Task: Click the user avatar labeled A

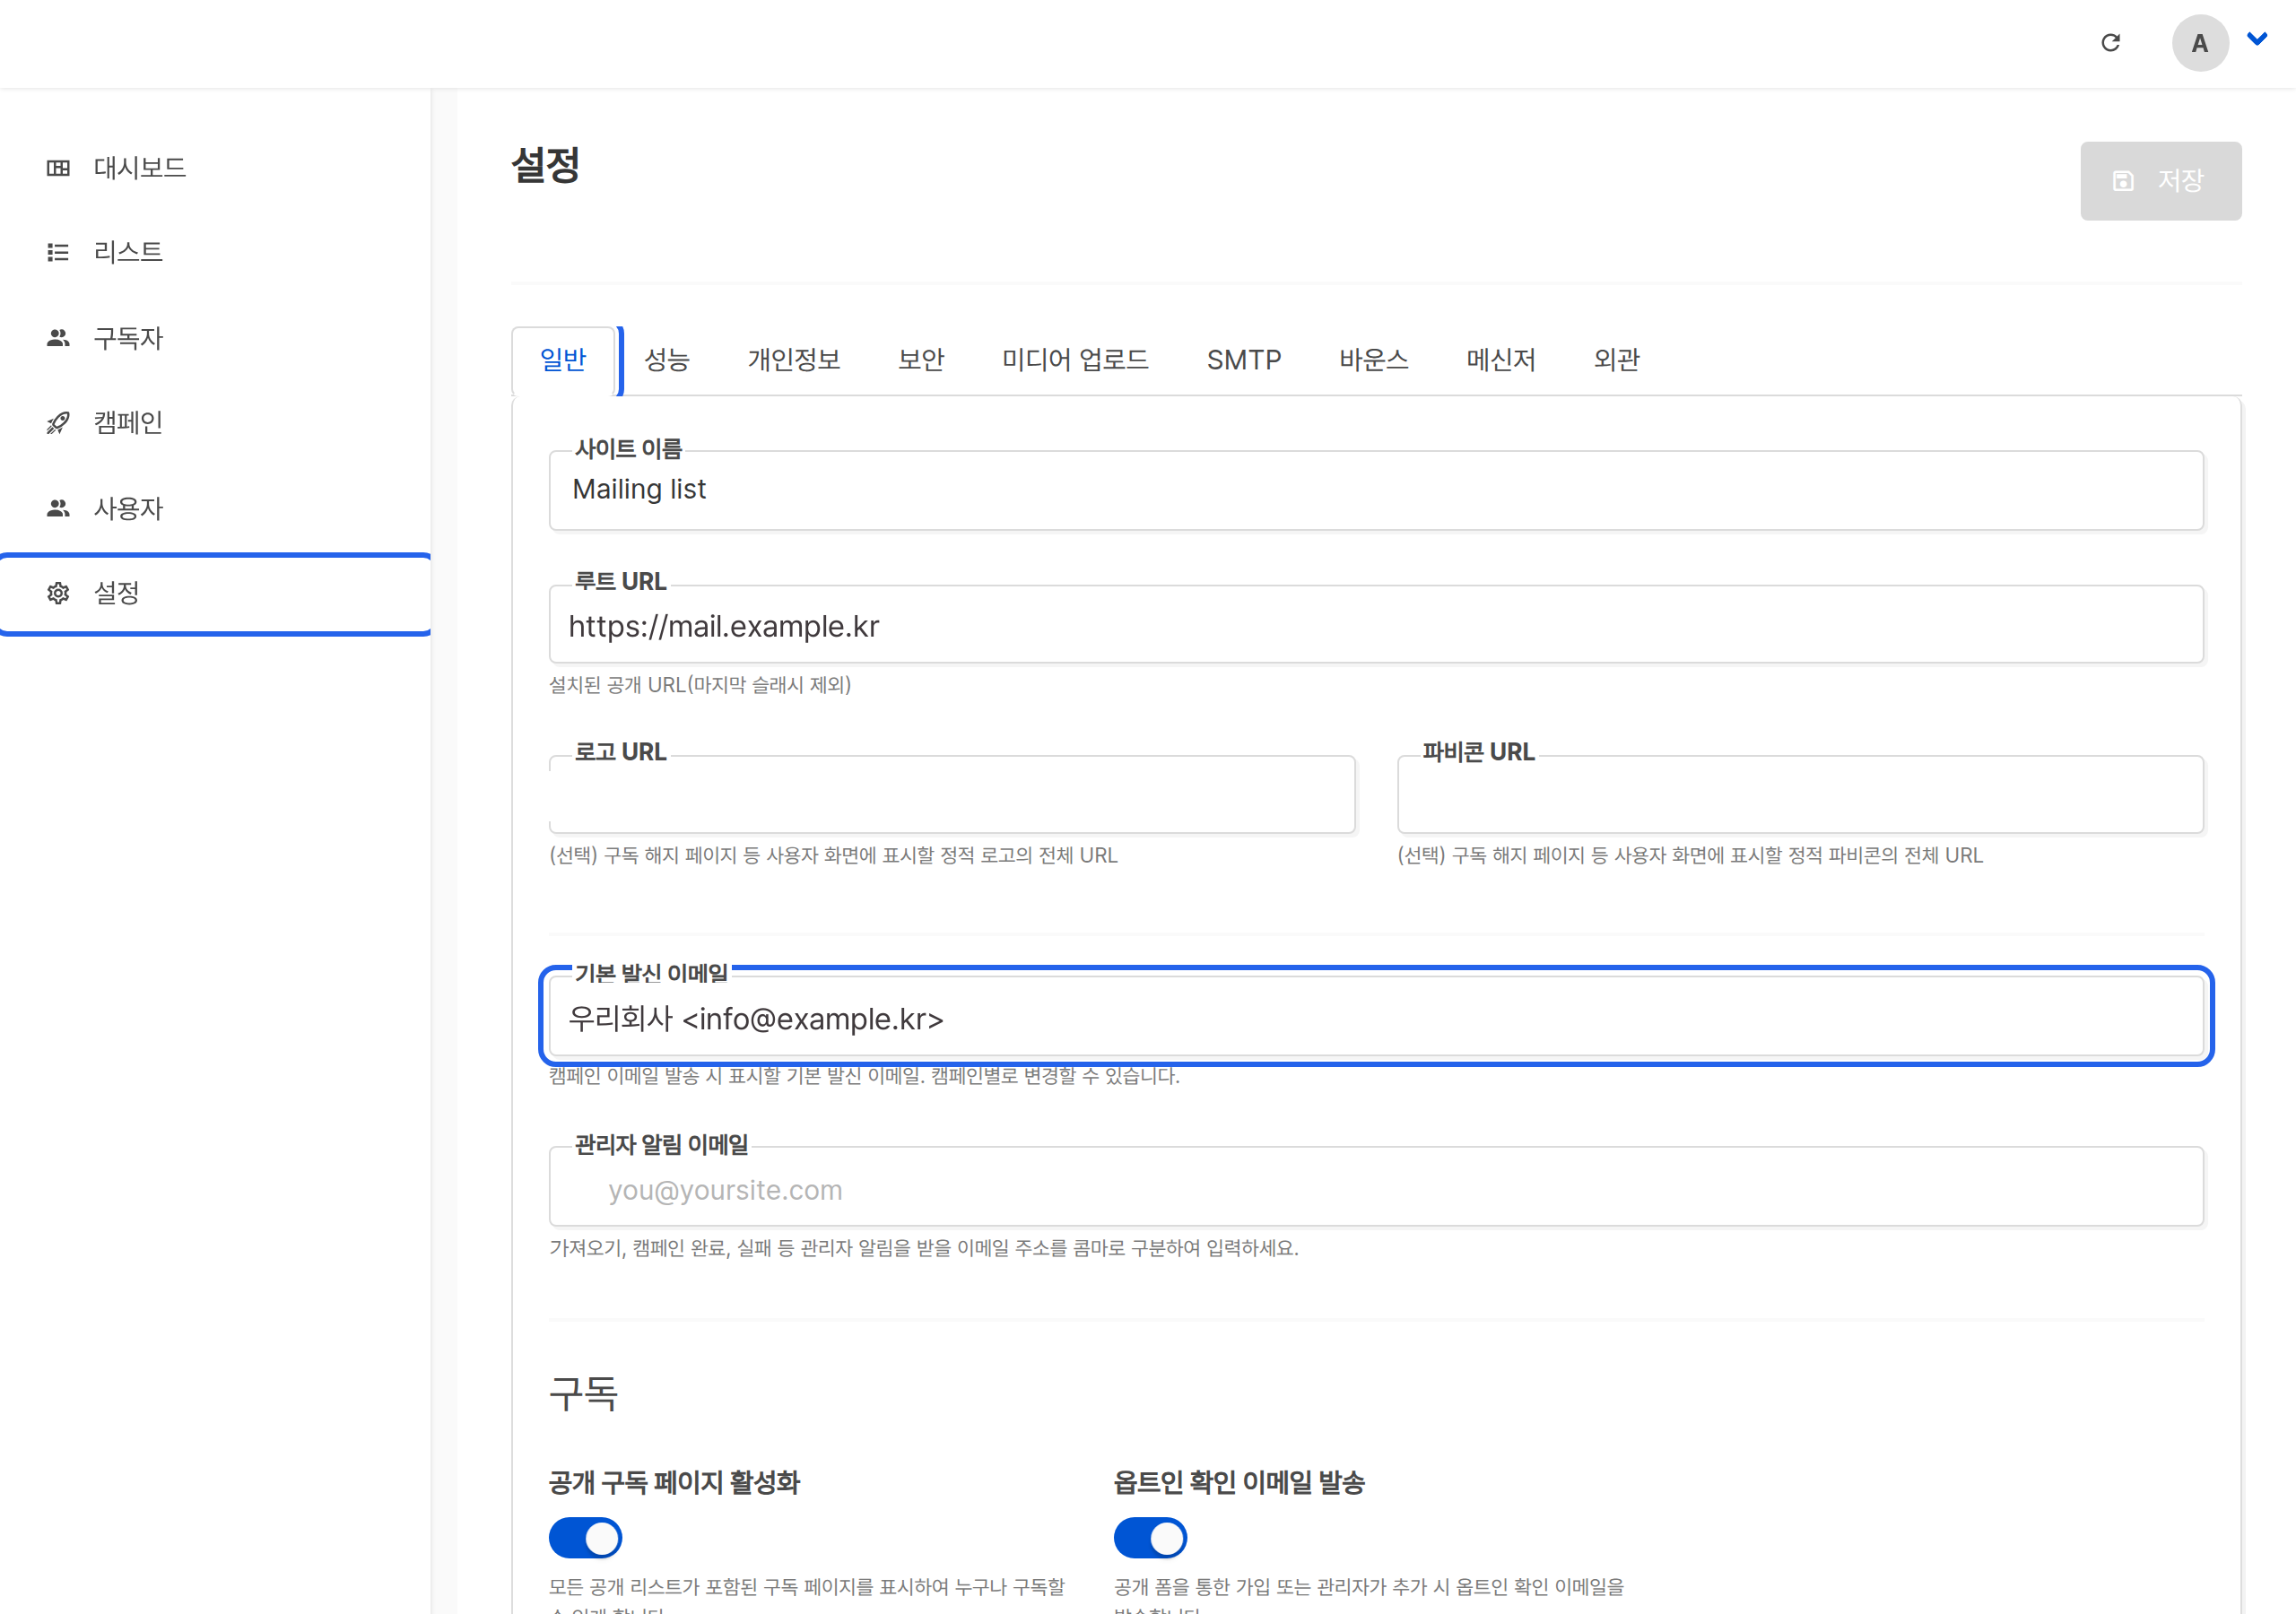Action: click(2200, 43)
